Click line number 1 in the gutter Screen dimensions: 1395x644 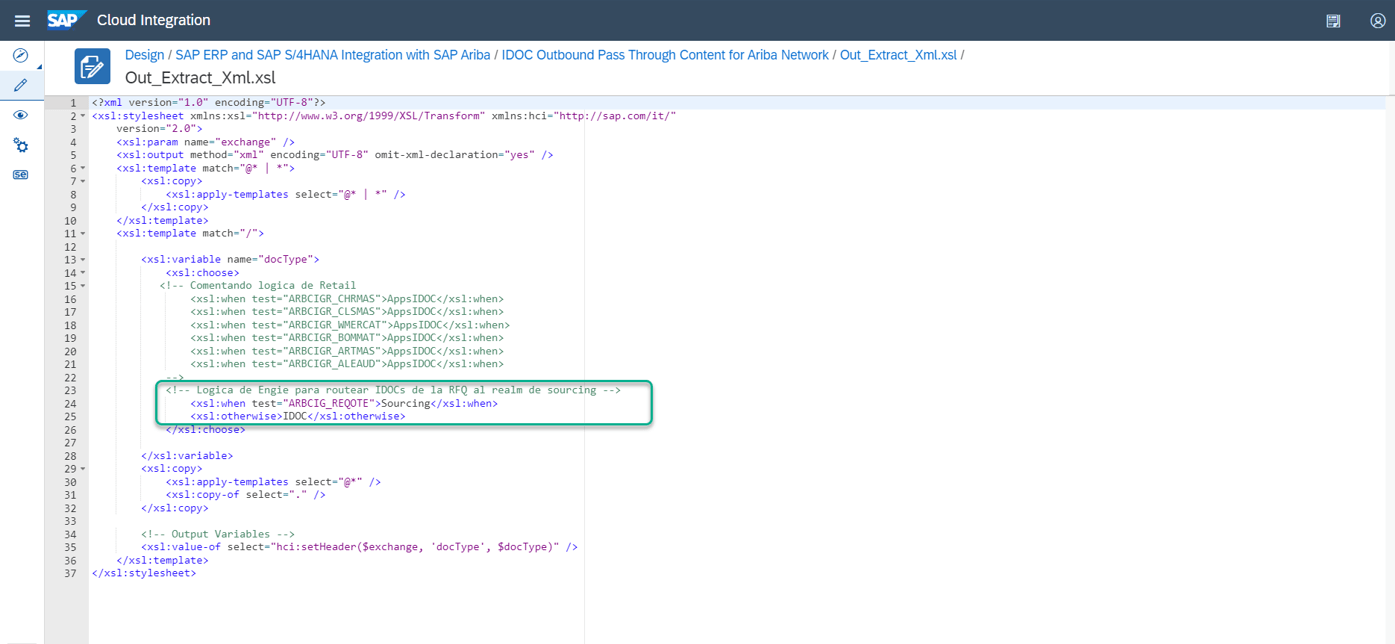point(72,103)
